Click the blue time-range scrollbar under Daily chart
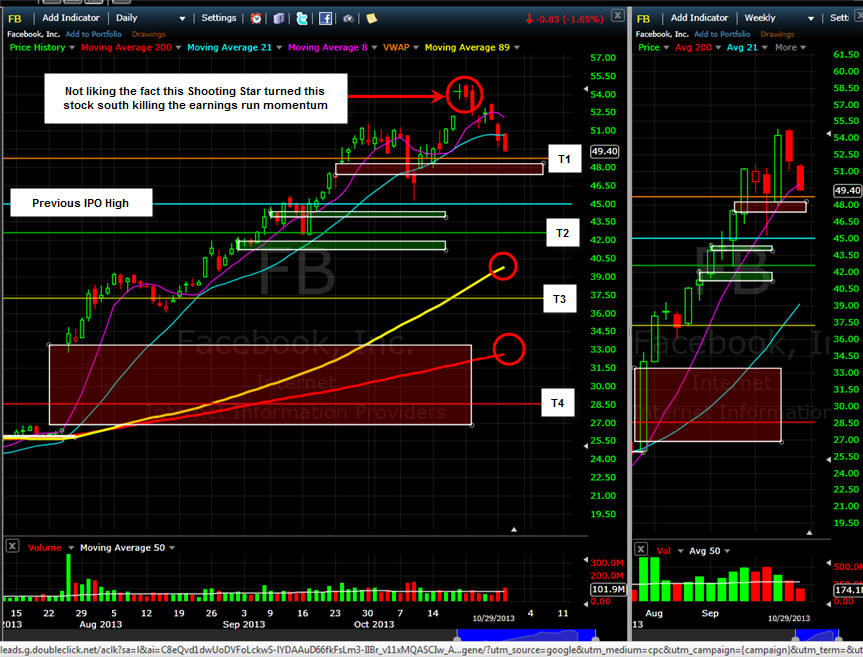863x657 pixels. pyautogui.click(x=526, y=635)
